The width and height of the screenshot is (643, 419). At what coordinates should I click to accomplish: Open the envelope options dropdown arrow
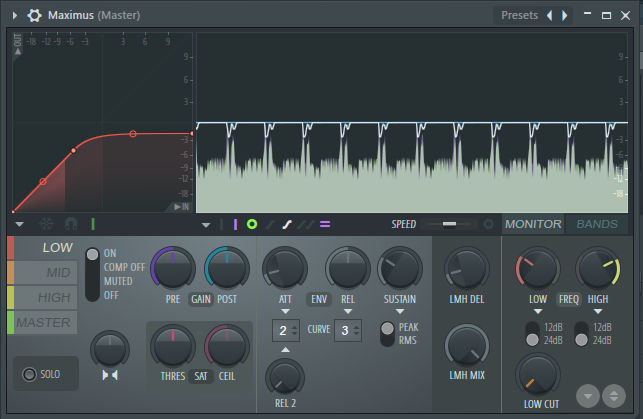click(19, 225)
